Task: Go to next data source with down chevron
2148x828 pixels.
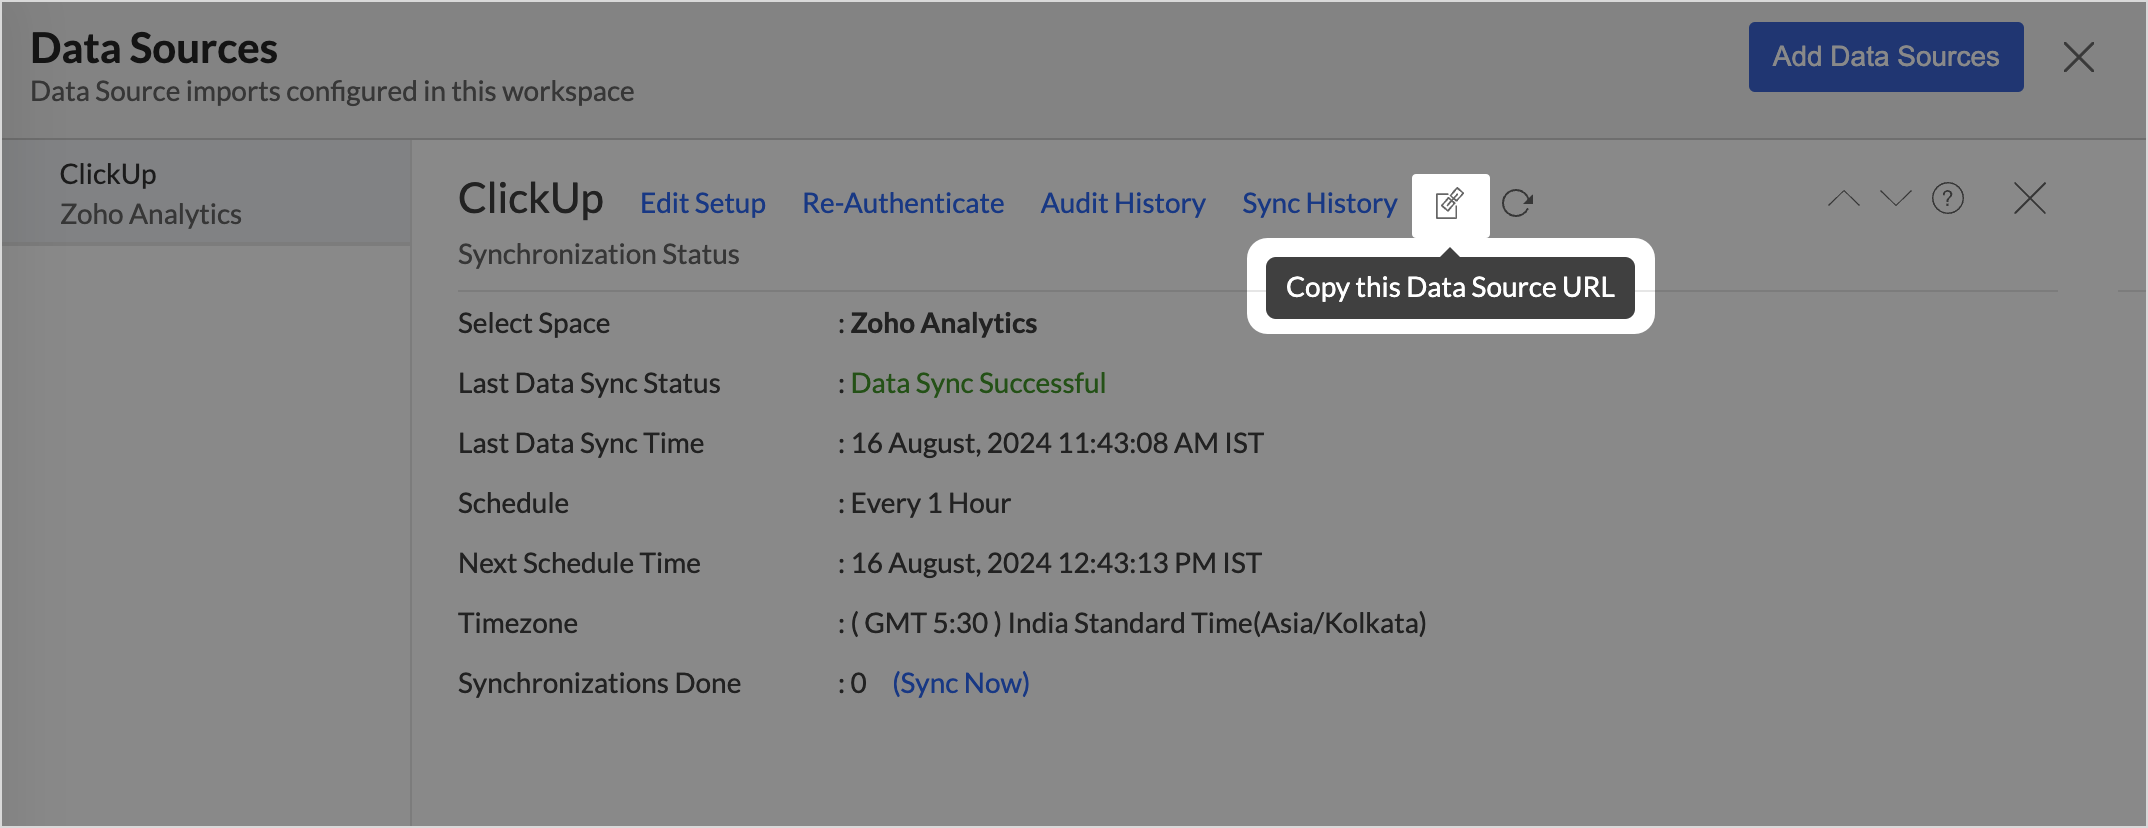Action: click(x=1895, y=198)
